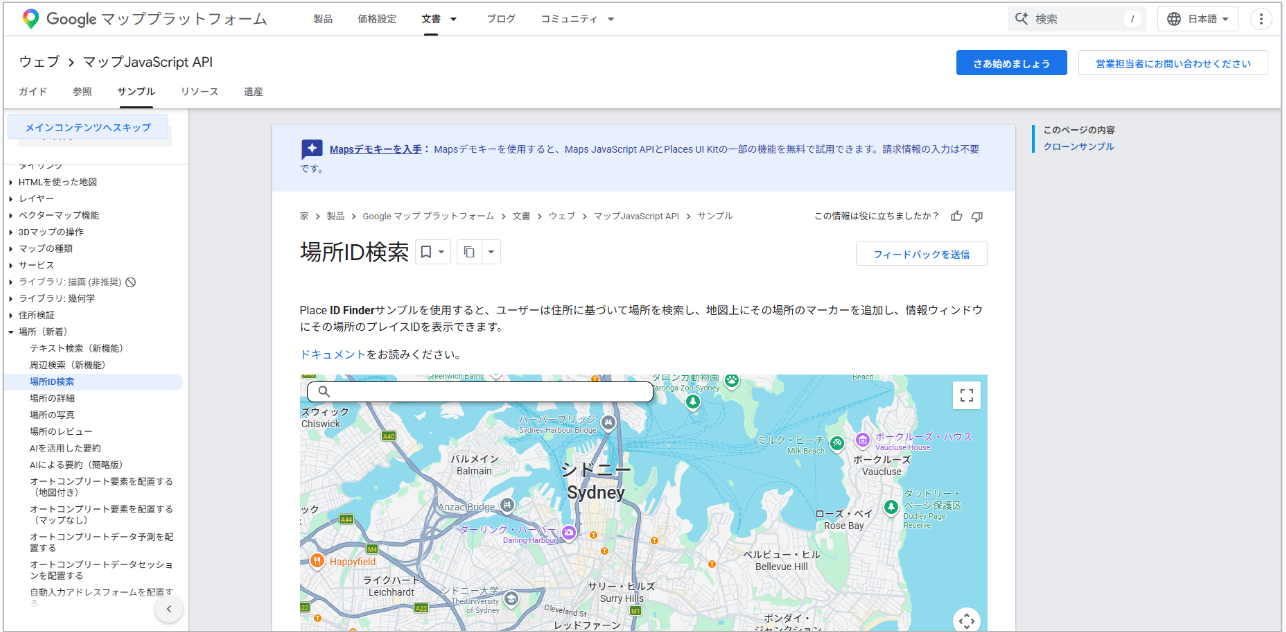
Task: Expand HTMLを使った地図 section
Action: point(11,182)
